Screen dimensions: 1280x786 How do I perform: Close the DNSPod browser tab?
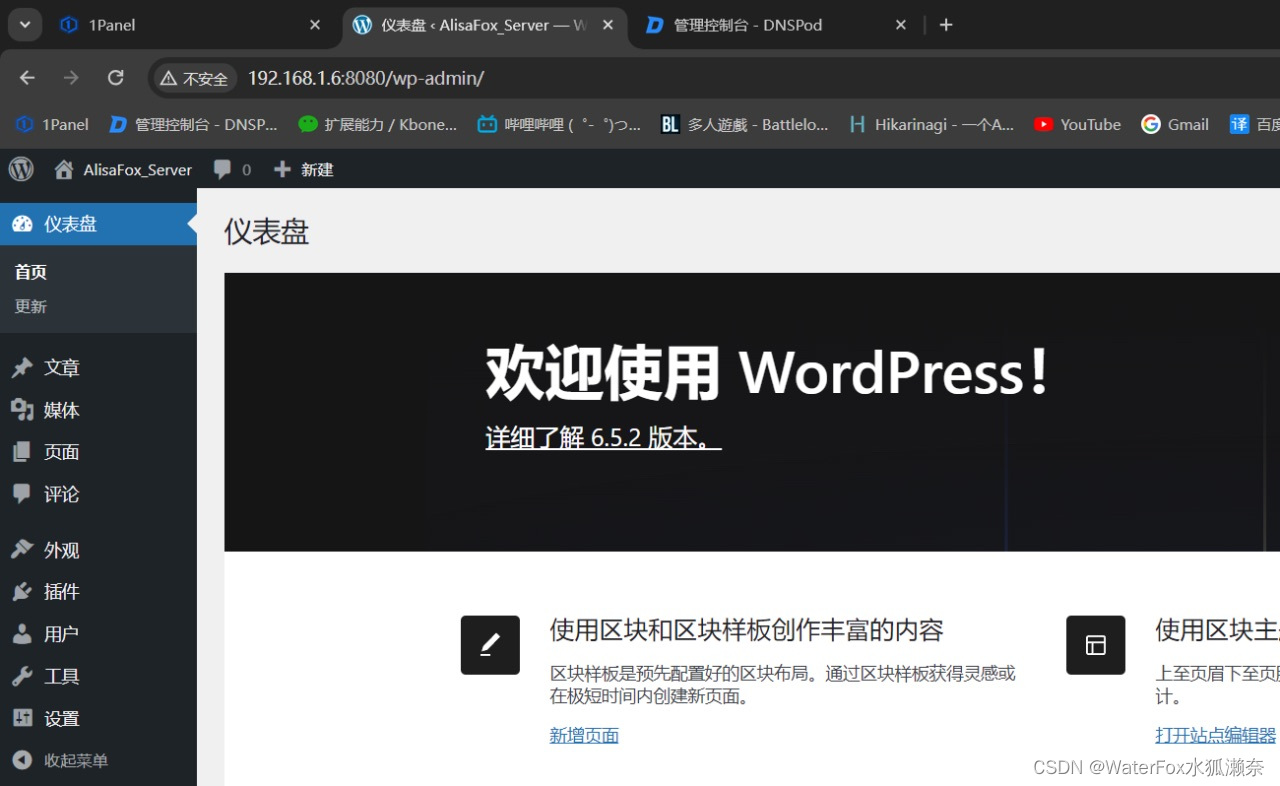tap(901, 25)
